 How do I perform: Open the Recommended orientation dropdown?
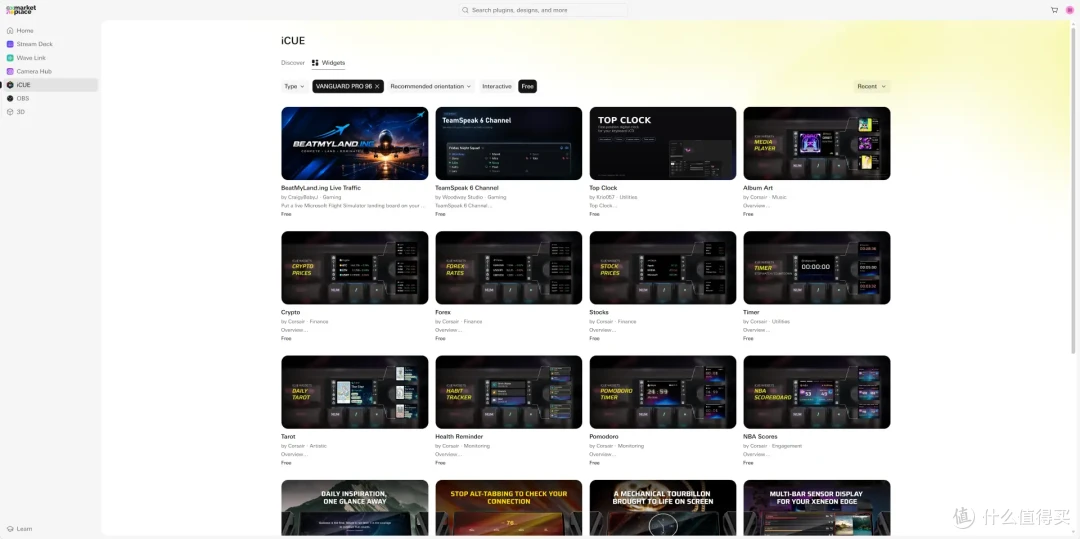pos(430,86)
